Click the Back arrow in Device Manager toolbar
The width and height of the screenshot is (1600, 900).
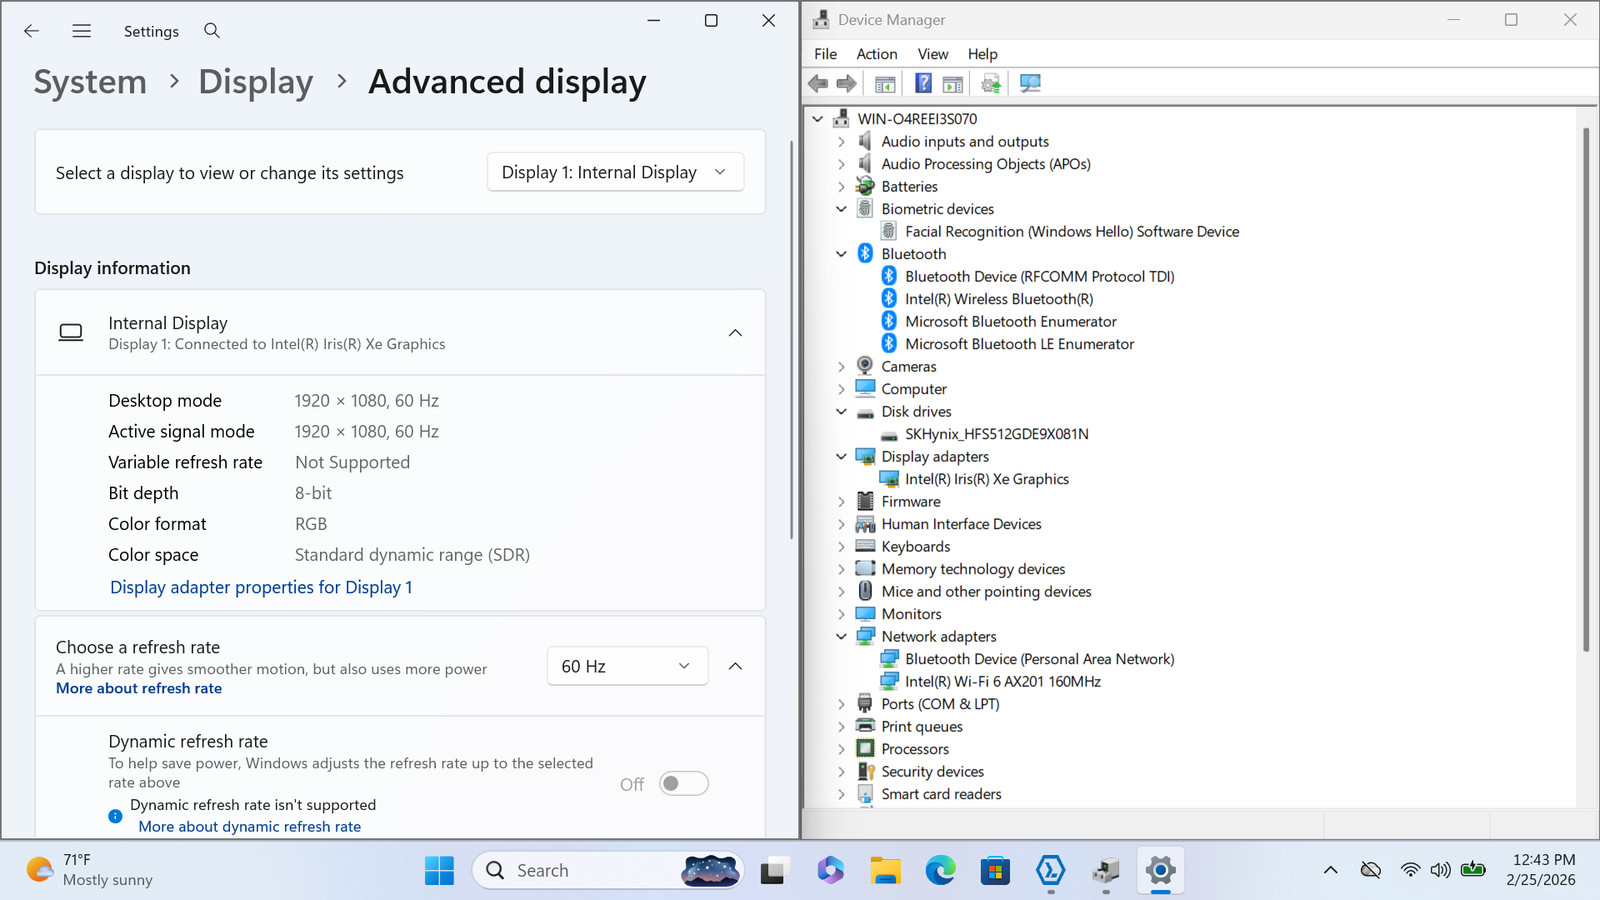coord(818,84)
